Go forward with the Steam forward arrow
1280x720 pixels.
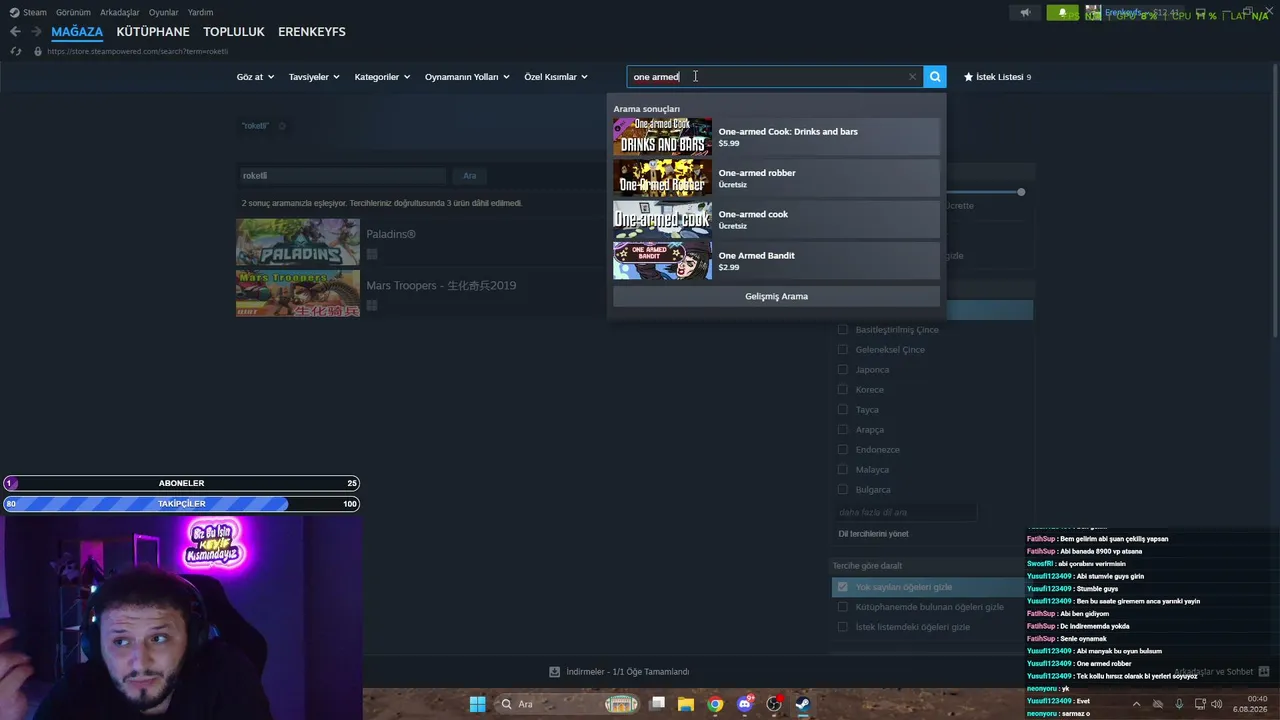36,32
